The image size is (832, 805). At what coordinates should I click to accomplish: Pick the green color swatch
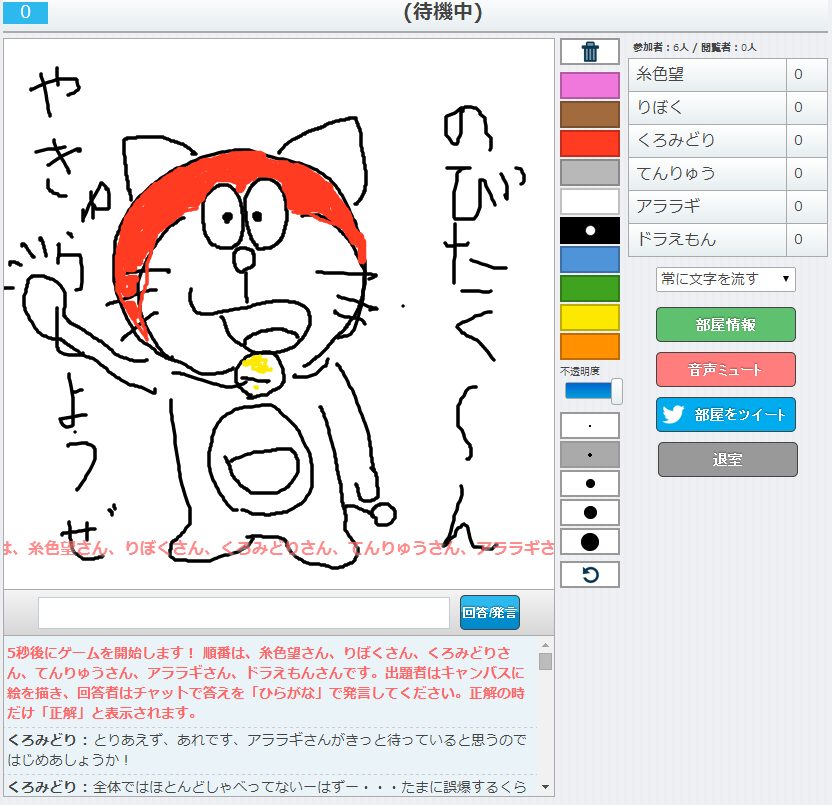(590, 289)
